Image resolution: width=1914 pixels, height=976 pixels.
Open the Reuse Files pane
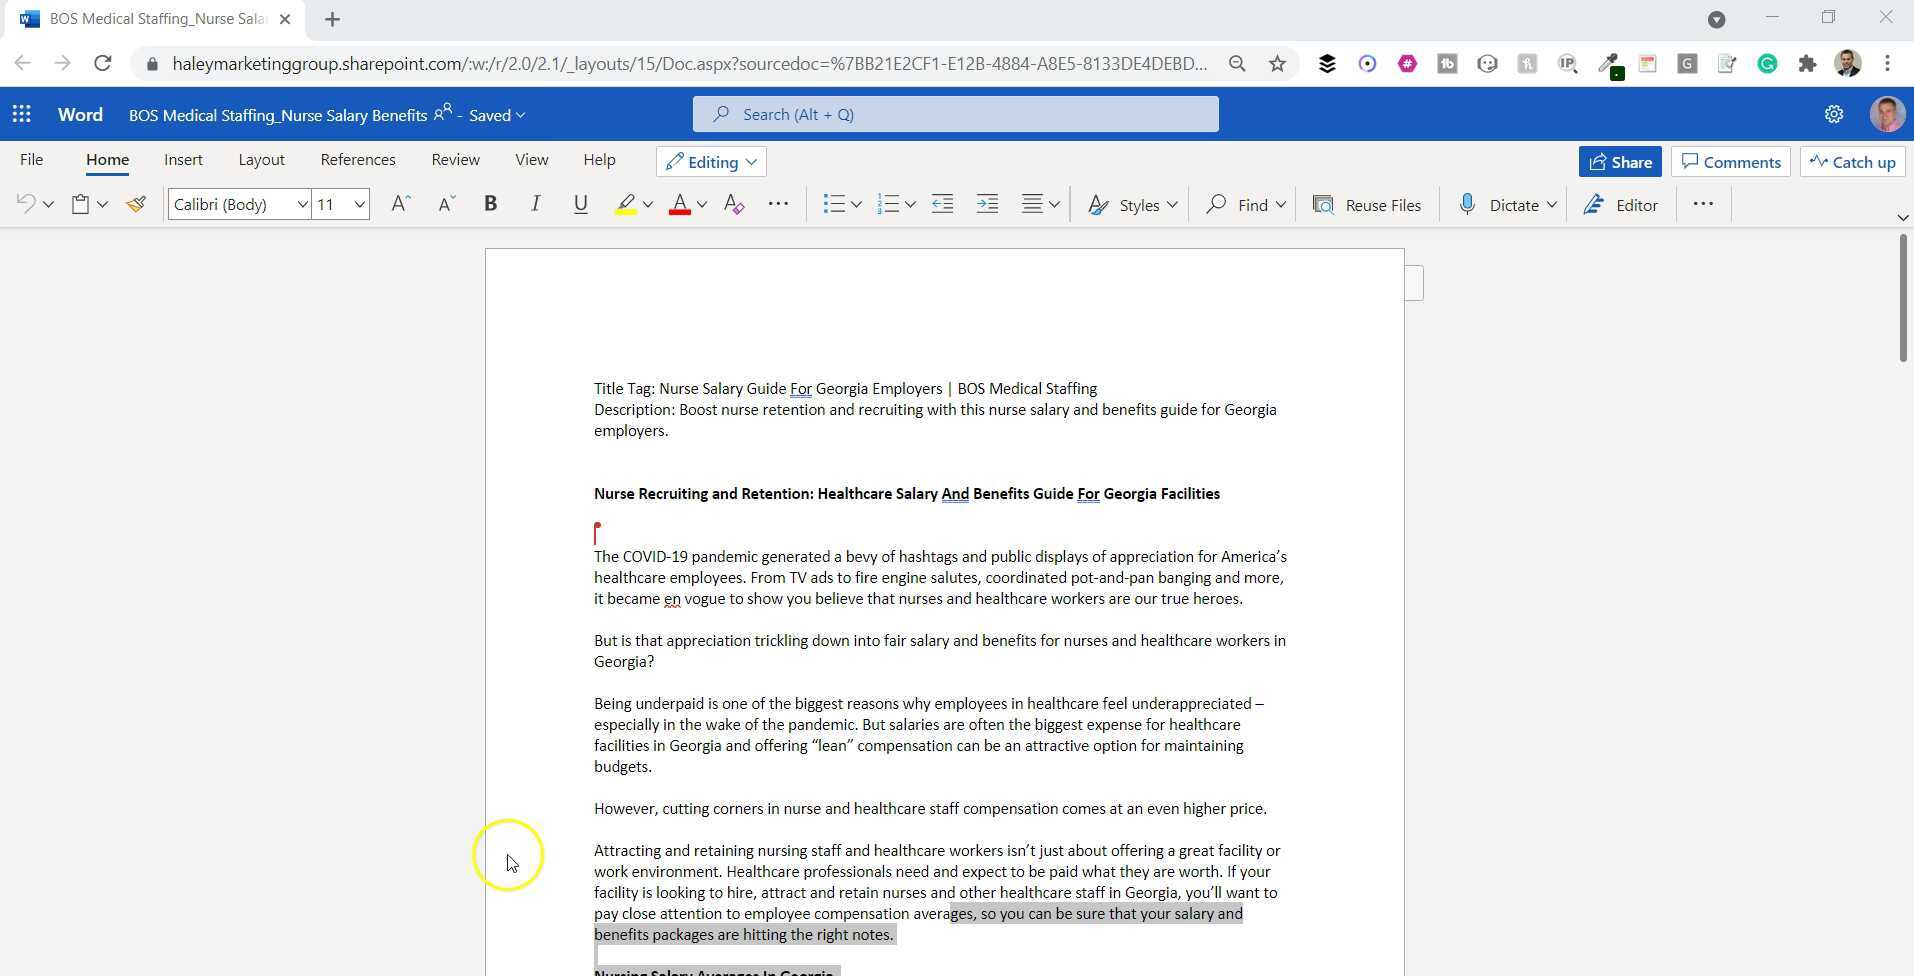coord(1368,204)
